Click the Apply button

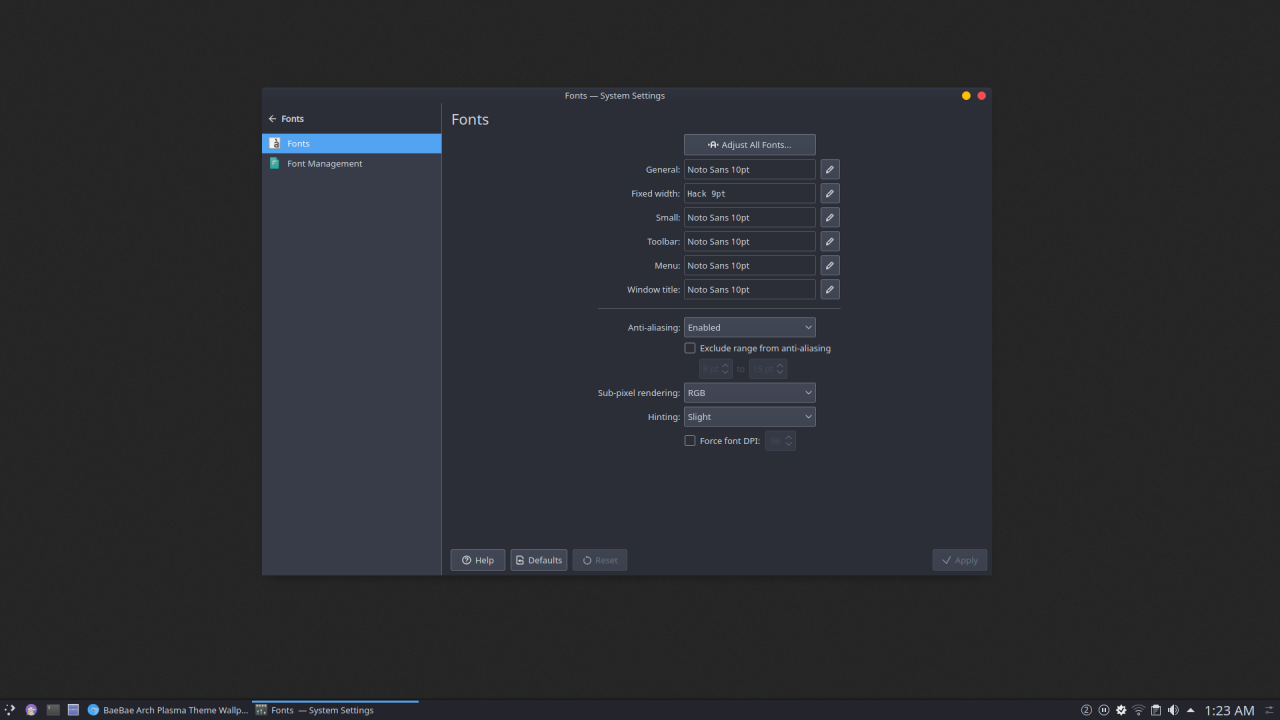(960, 560)
